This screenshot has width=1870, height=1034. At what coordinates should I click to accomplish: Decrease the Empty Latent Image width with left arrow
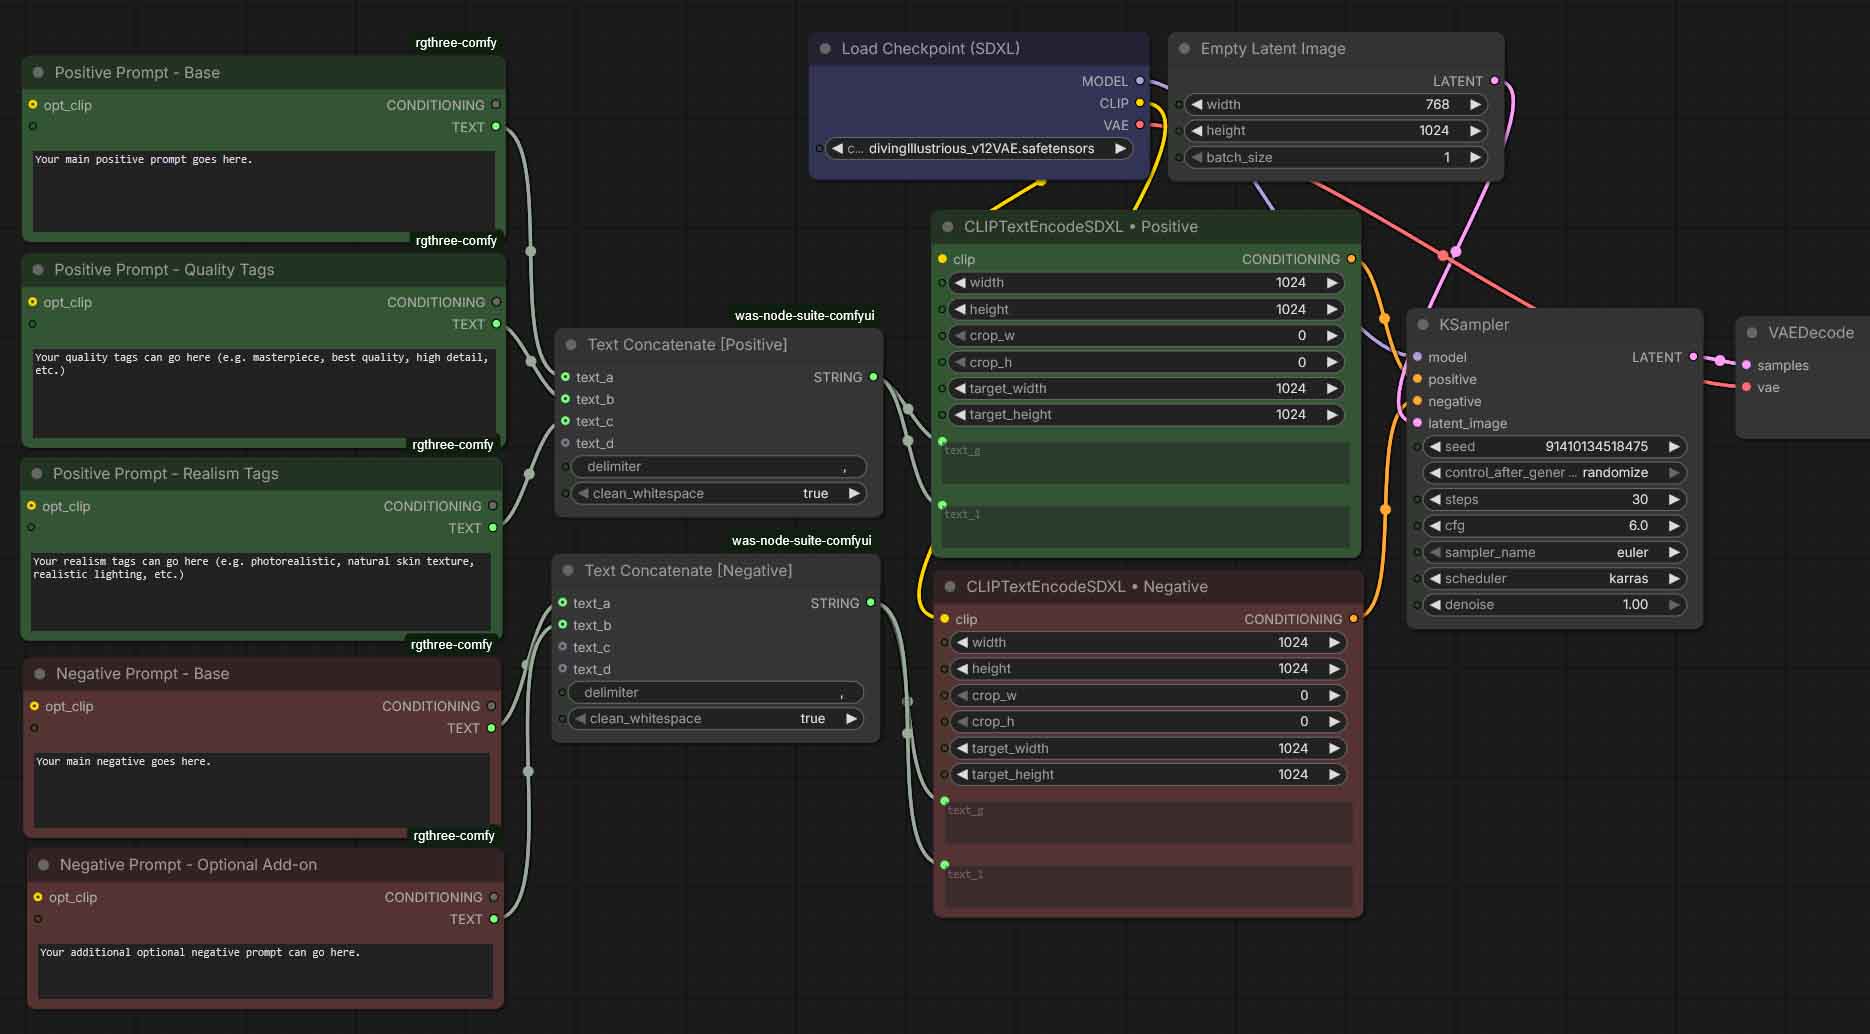tap(1197, 104)
